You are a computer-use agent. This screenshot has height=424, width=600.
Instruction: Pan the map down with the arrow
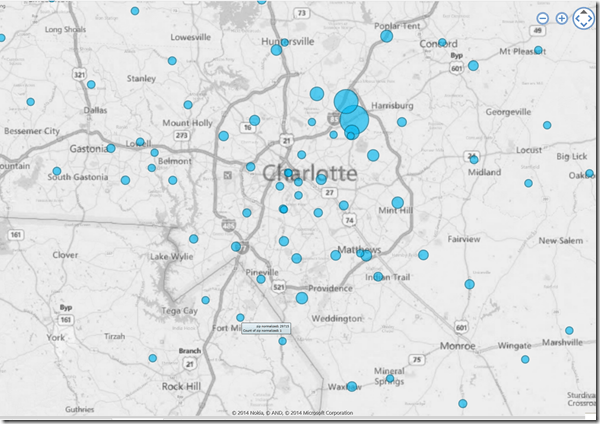(583, 26)
